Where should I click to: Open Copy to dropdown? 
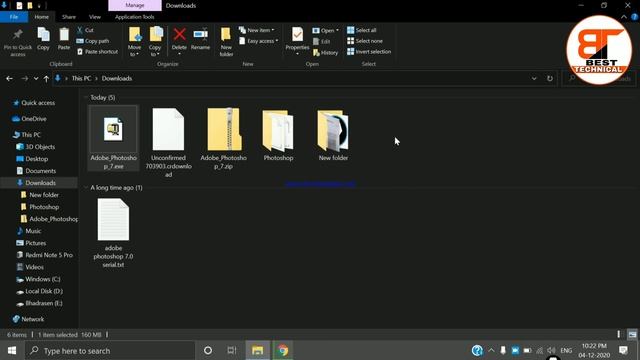155,42
